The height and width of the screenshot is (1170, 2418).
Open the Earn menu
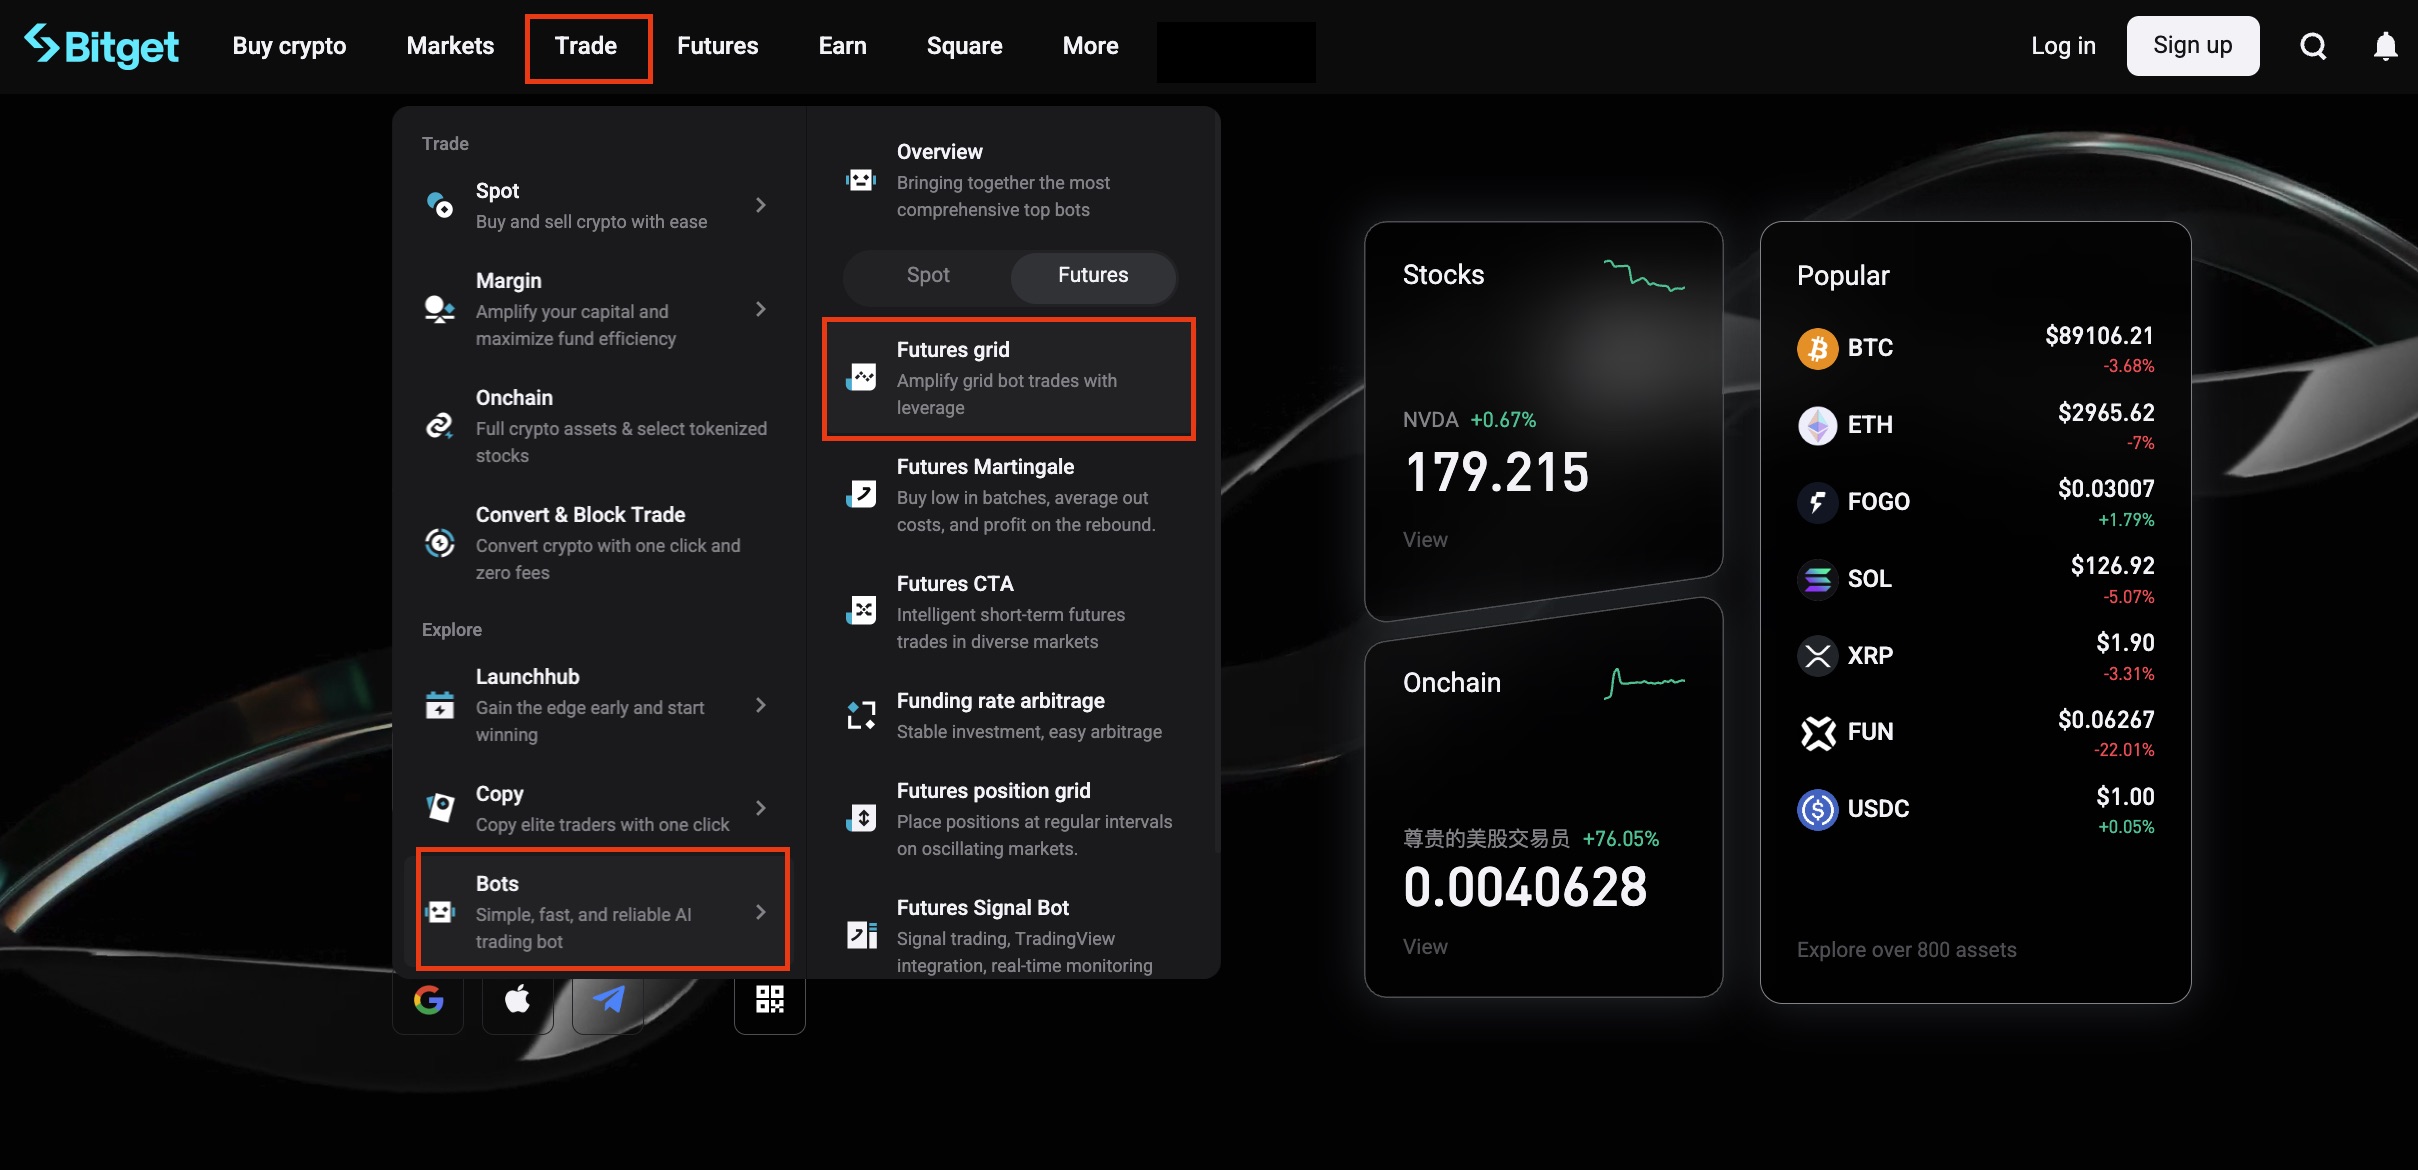842,45
